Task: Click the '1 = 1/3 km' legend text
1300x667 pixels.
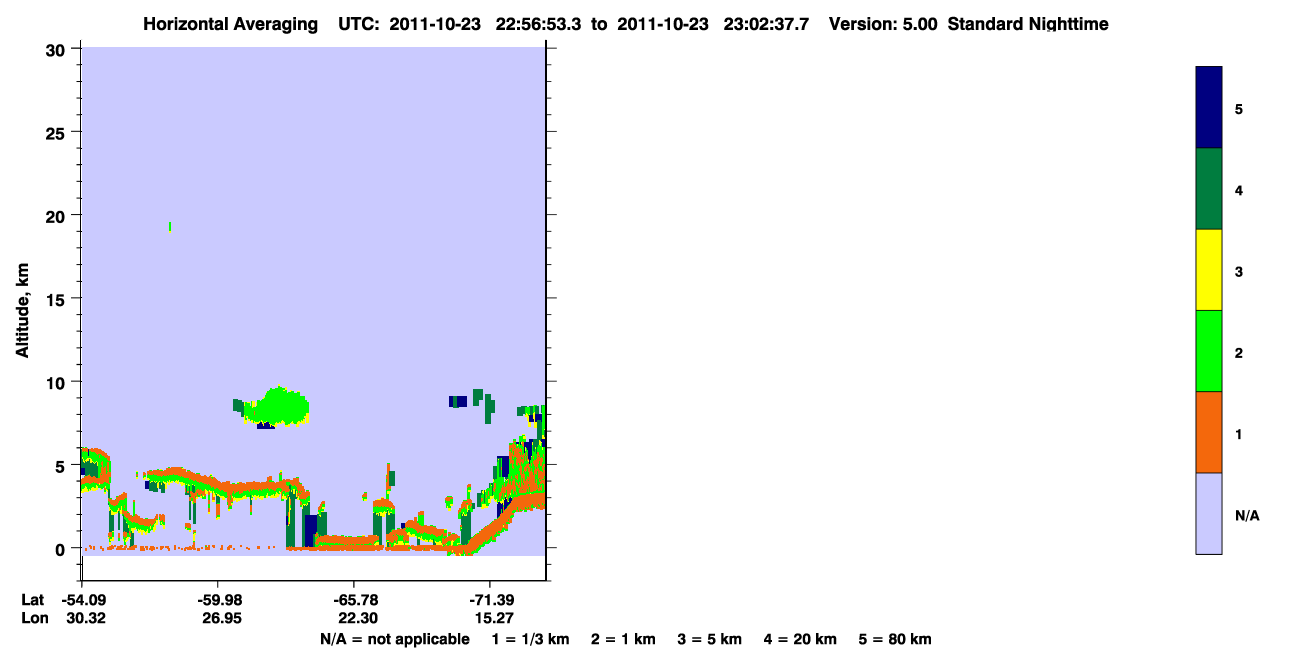Action: coord(531,639)
